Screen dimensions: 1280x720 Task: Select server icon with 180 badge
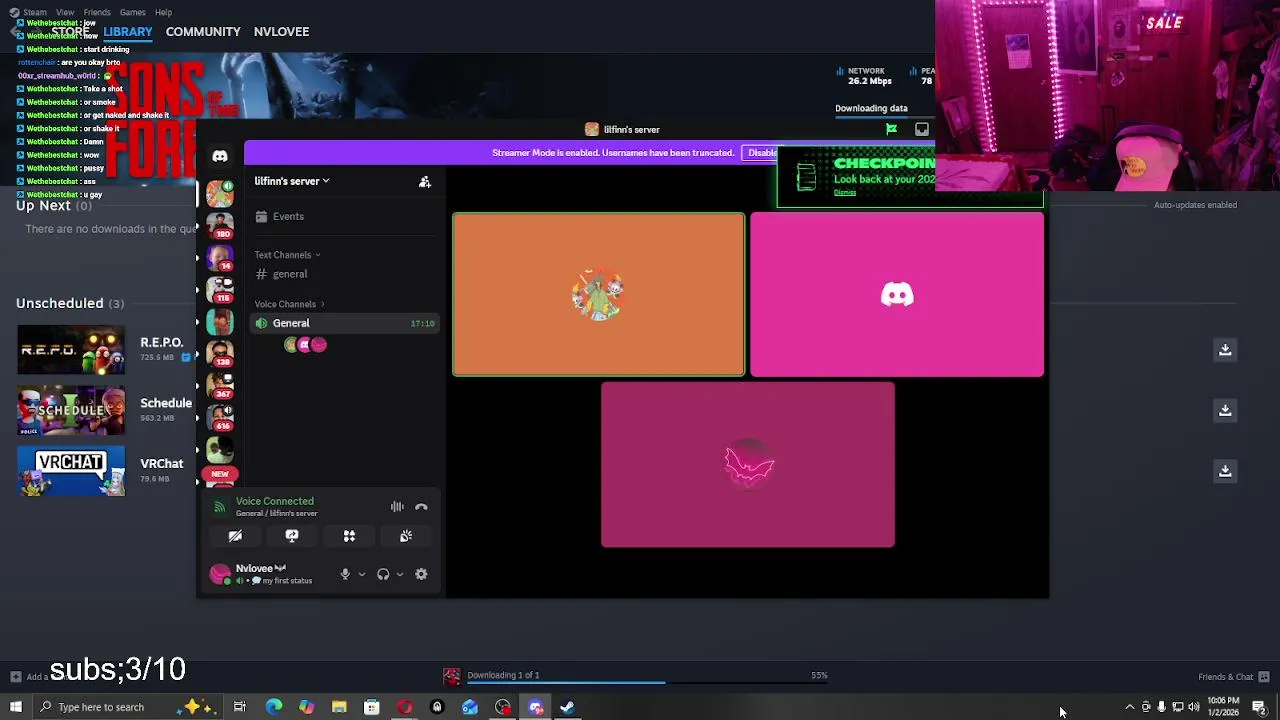tap(220, 224)
